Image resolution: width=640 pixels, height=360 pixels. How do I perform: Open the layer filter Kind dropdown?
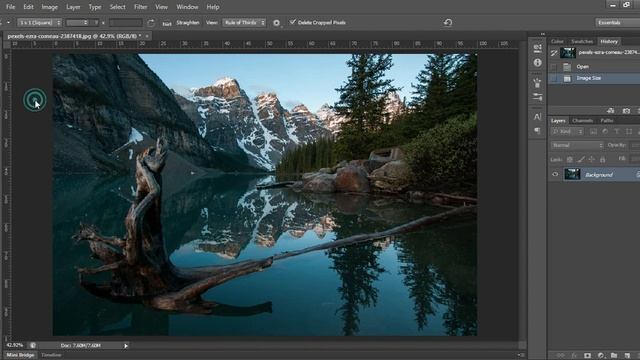567,131
